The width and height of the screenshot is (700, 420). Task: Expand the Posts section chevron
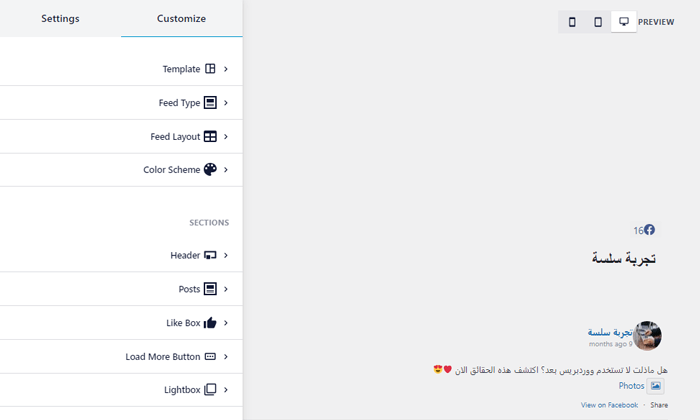(226, 289)
